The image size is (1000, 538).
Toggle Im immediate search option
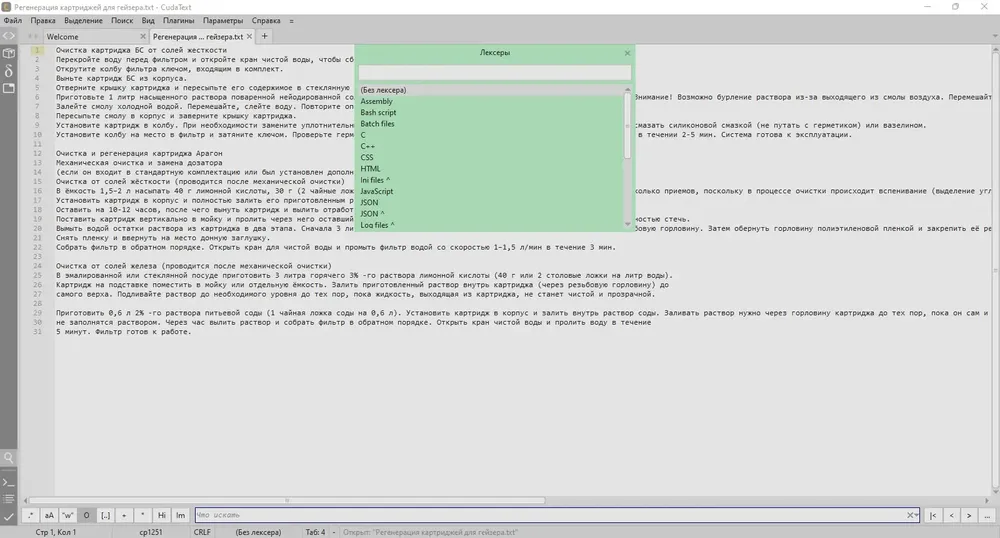point(180,515)
